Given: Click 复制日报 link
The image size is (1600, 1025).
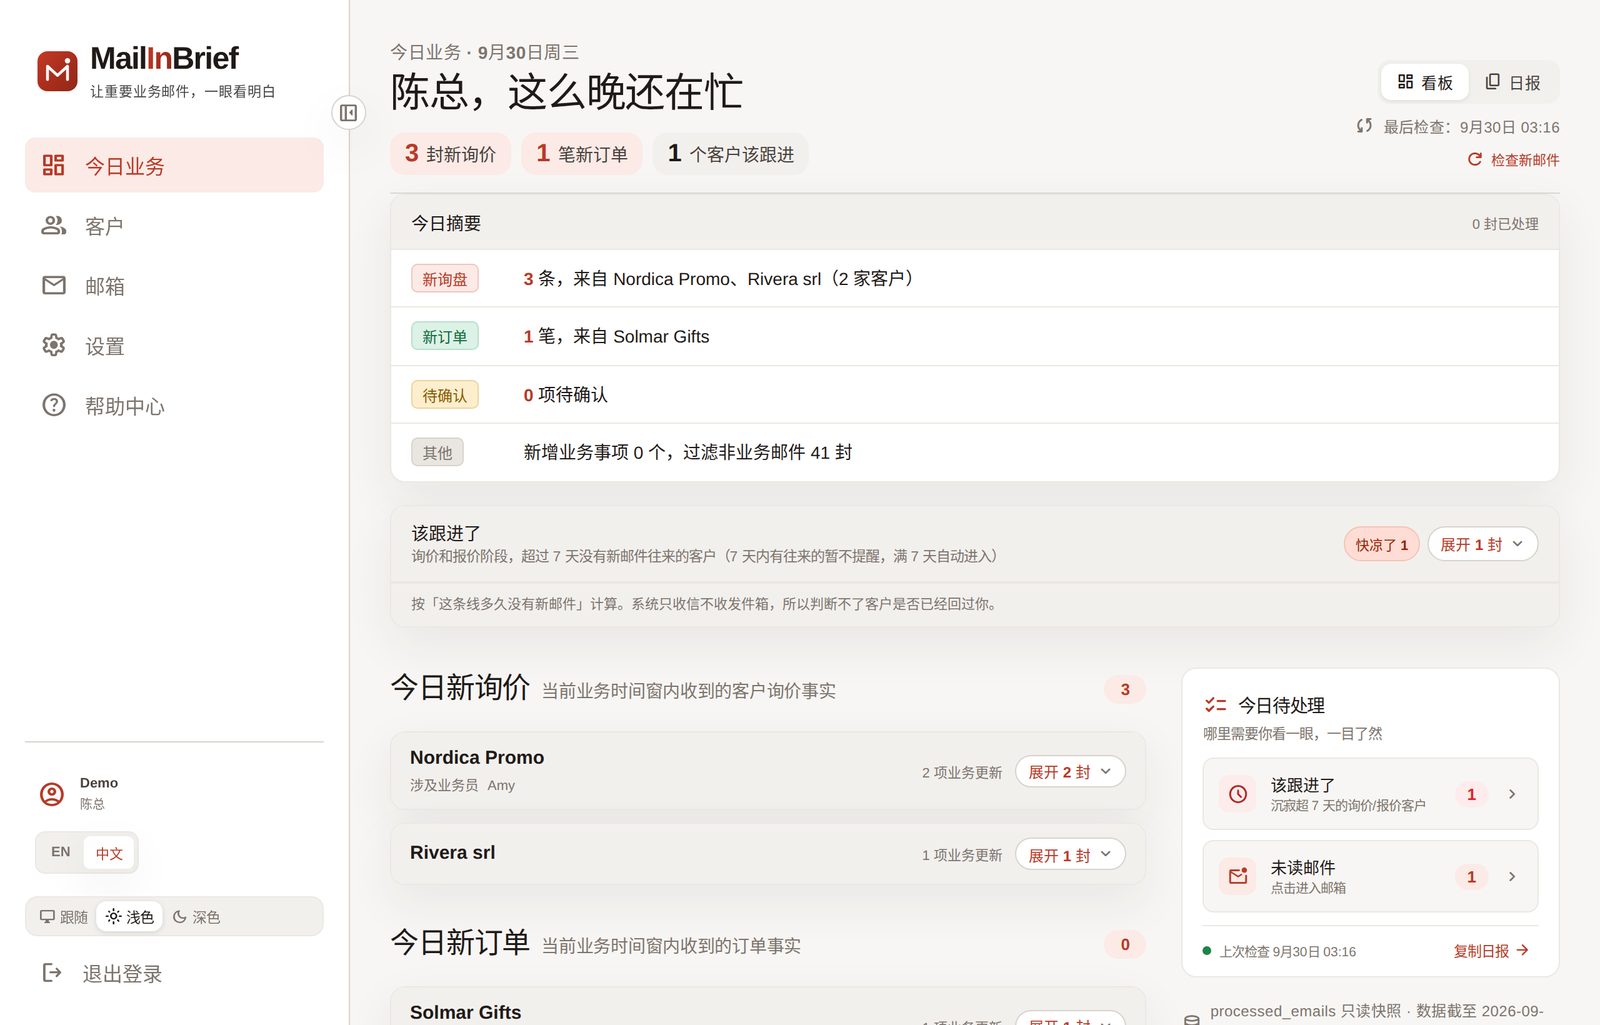Looking at the screenshot, I should click(x=1491, y=951).
